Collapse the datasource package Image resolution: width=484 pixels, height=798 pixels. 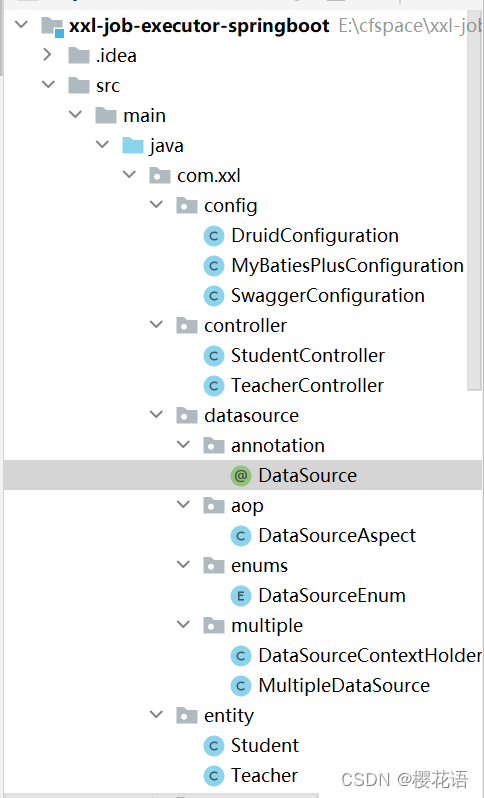tap(156, 414)
